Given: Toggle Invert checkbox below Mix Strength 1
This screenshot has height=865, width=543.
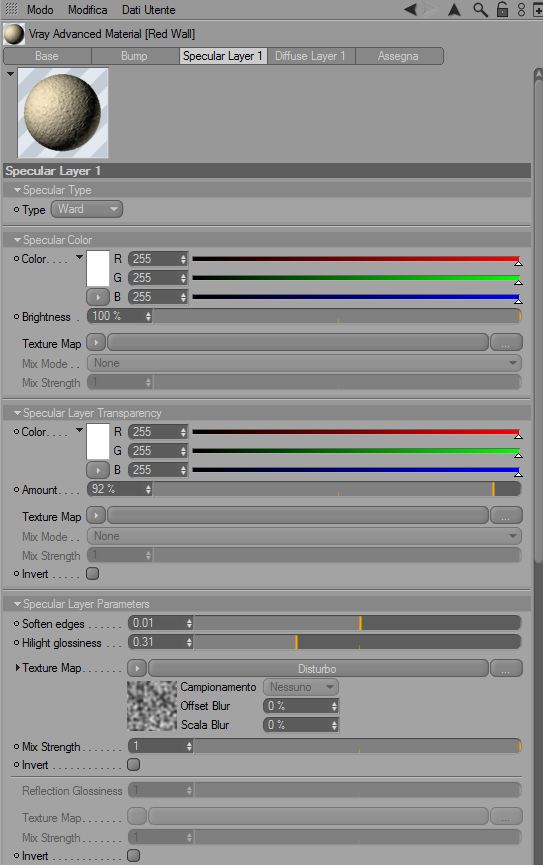Looking at the screenshot, I should coord(134,765).
